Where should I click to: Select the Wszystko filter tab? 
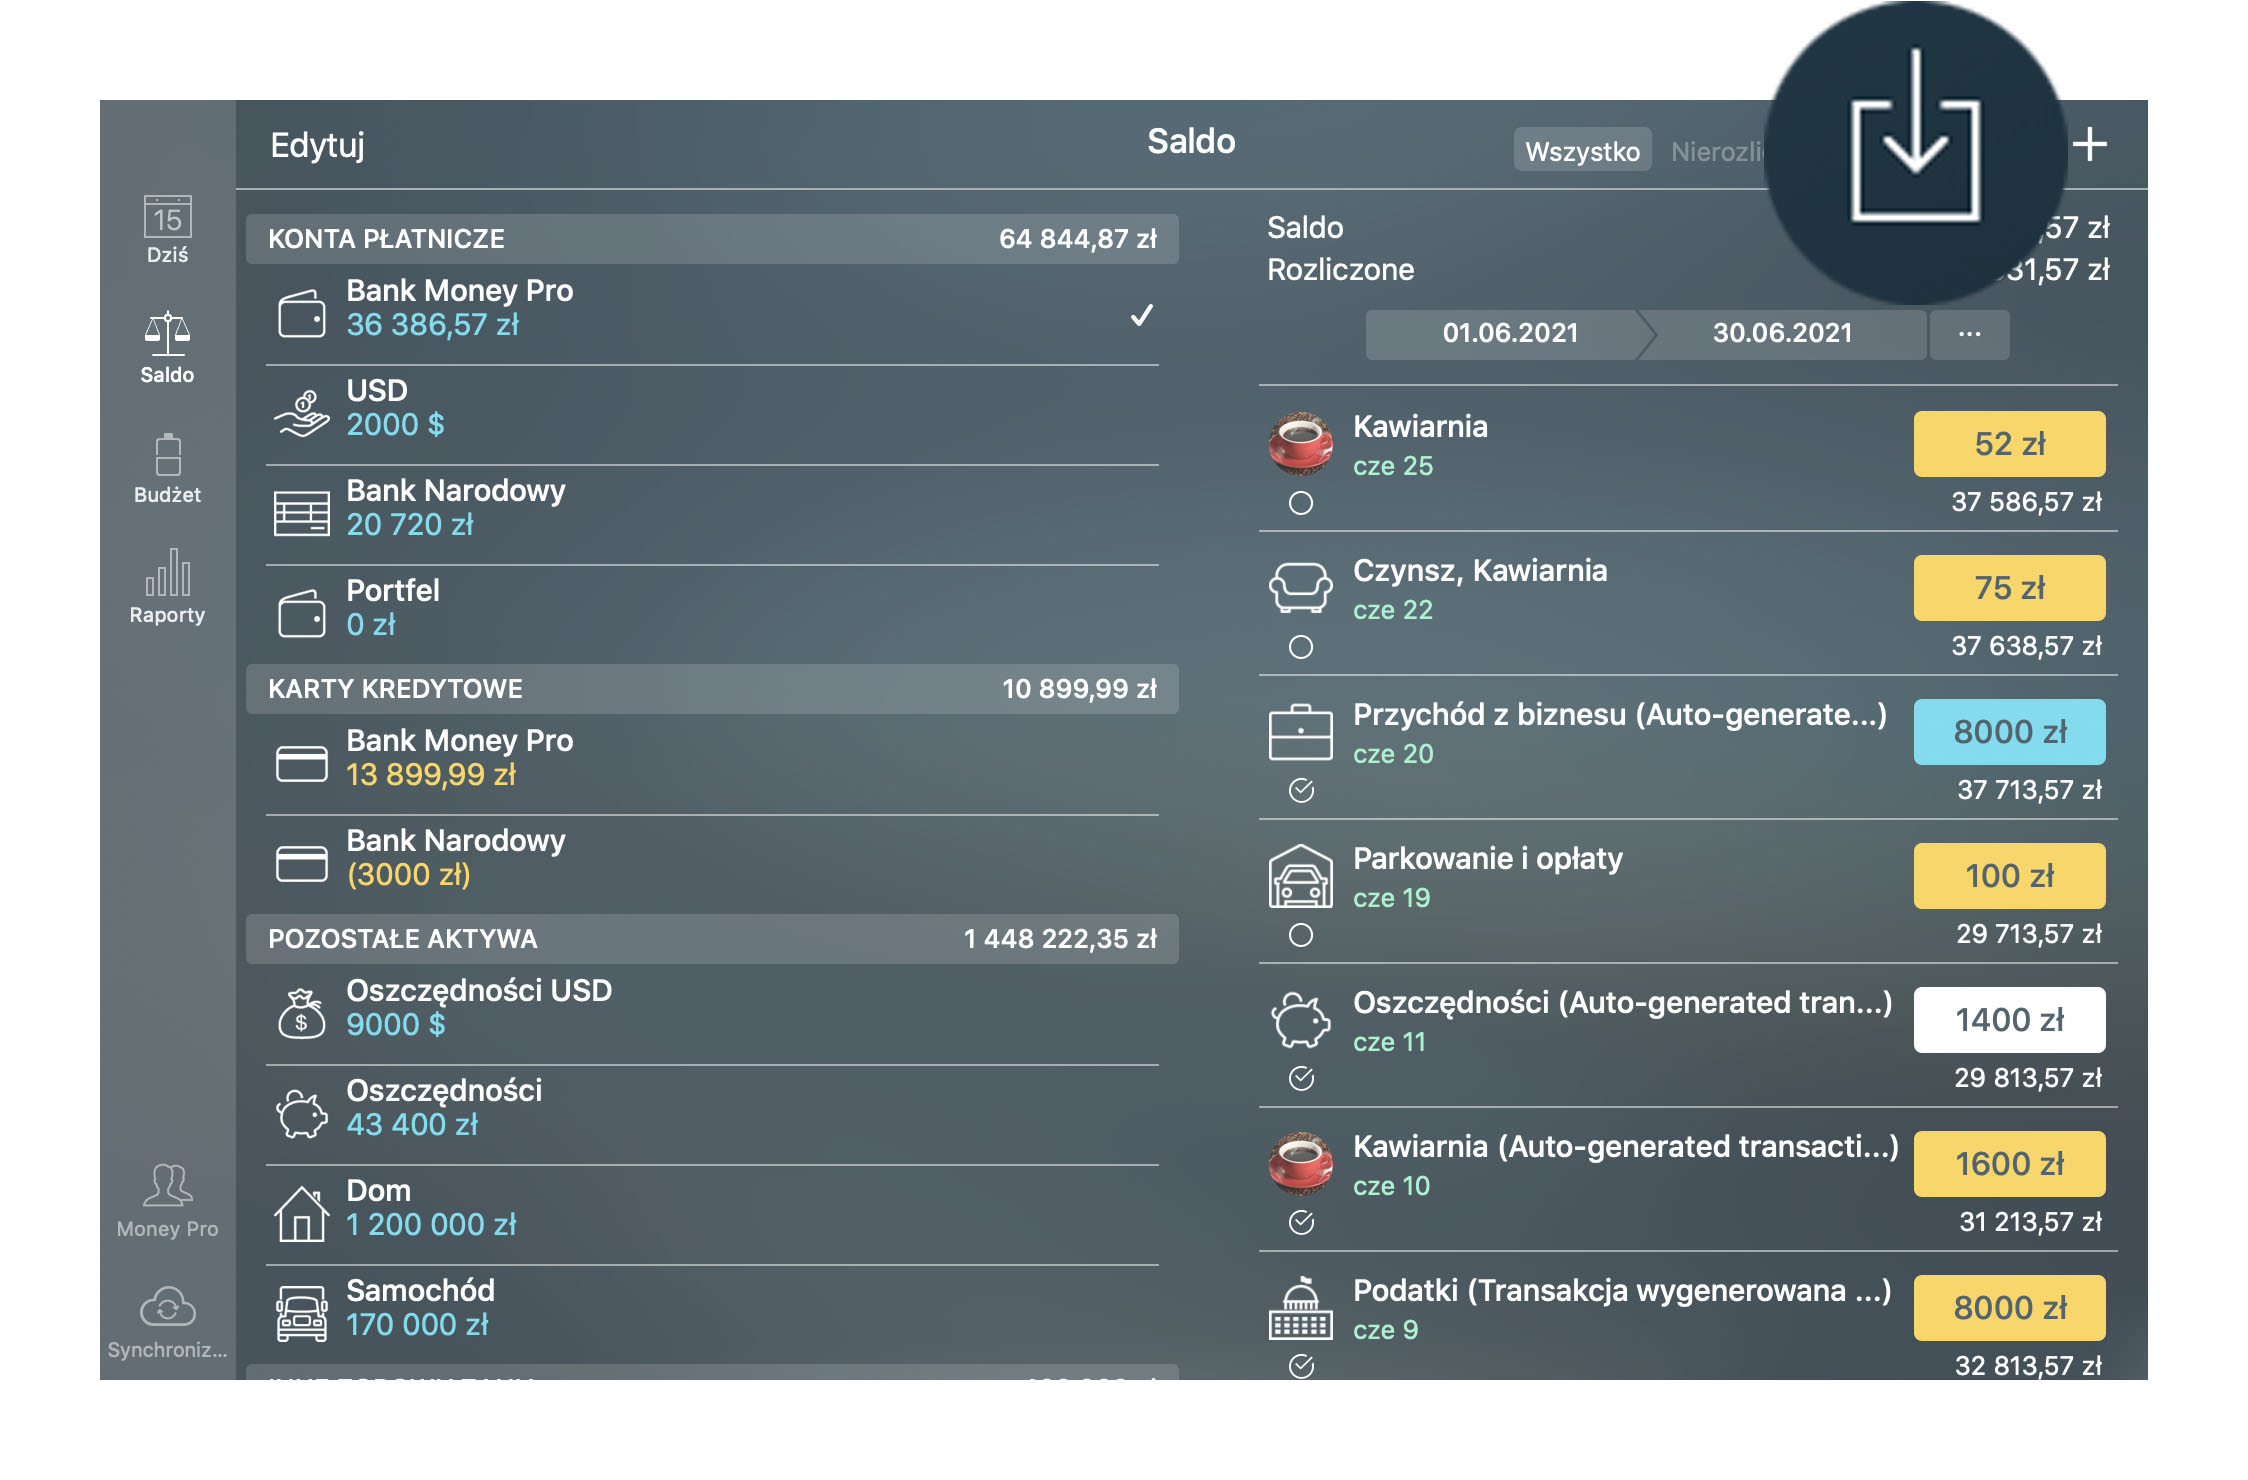1582,151
